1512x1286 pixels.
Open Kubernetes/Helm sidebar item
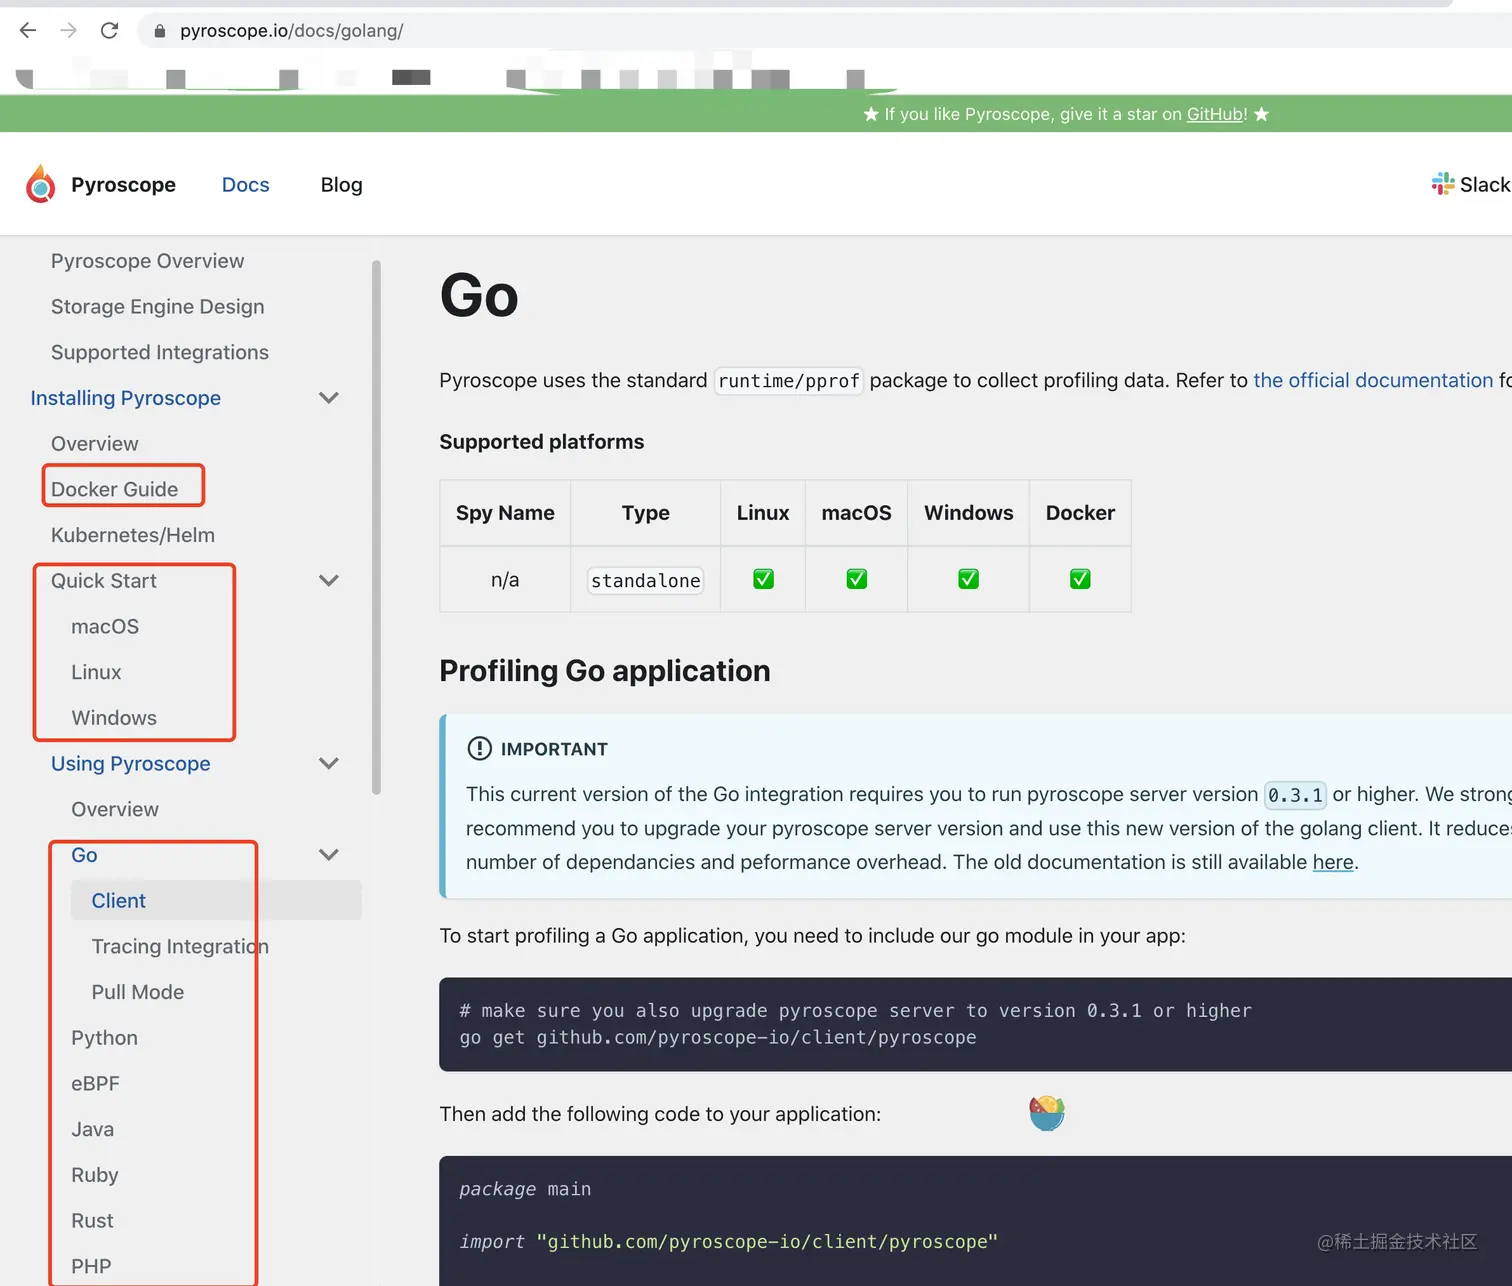(132, 536)
